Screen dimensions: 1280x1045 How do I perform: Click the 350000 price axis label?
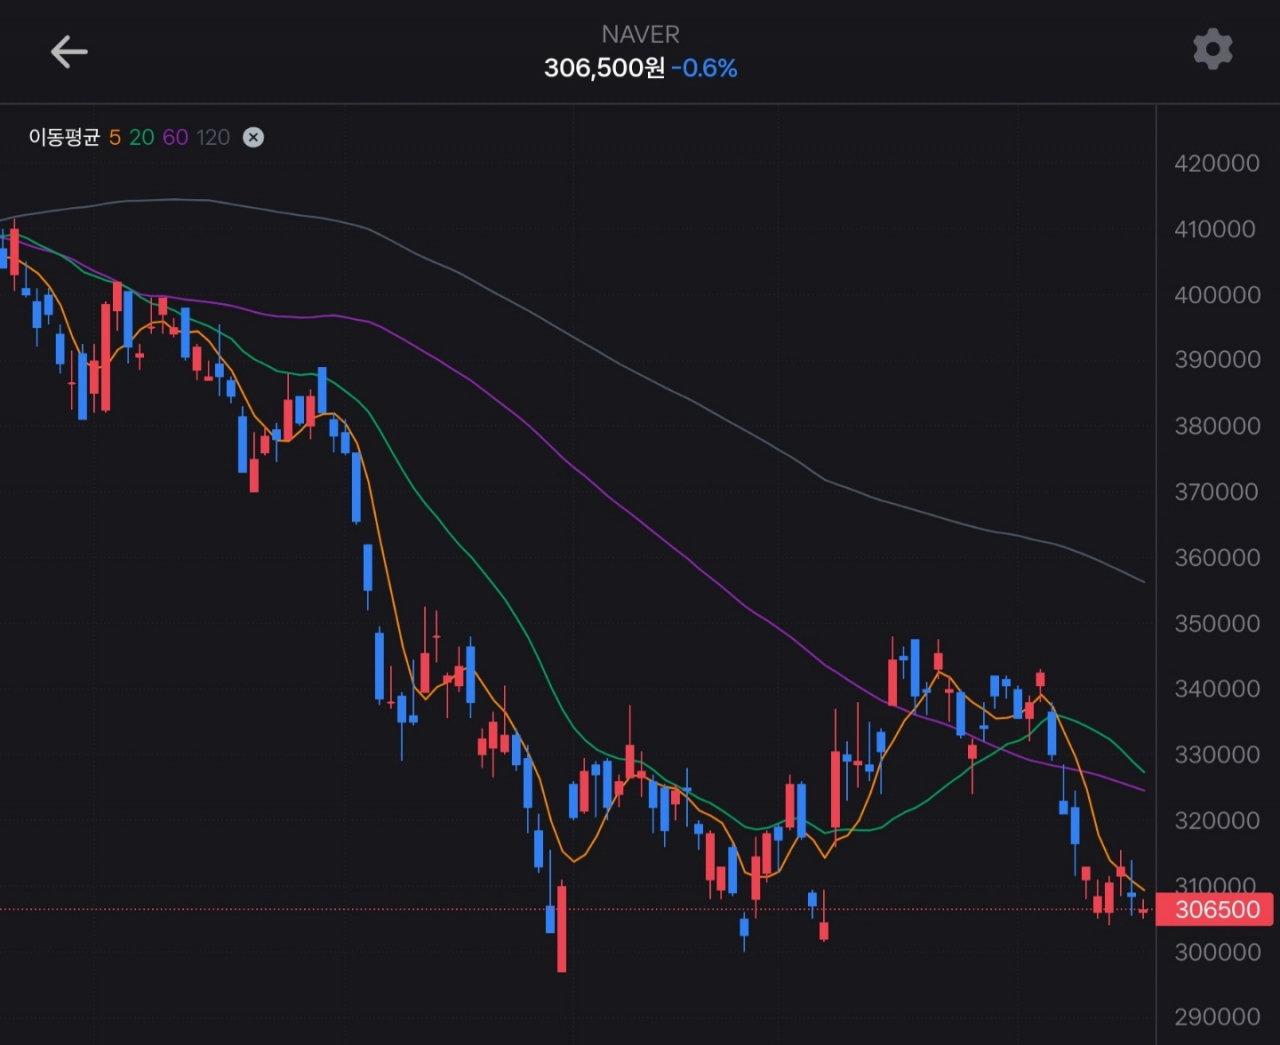coord(1217,623)
